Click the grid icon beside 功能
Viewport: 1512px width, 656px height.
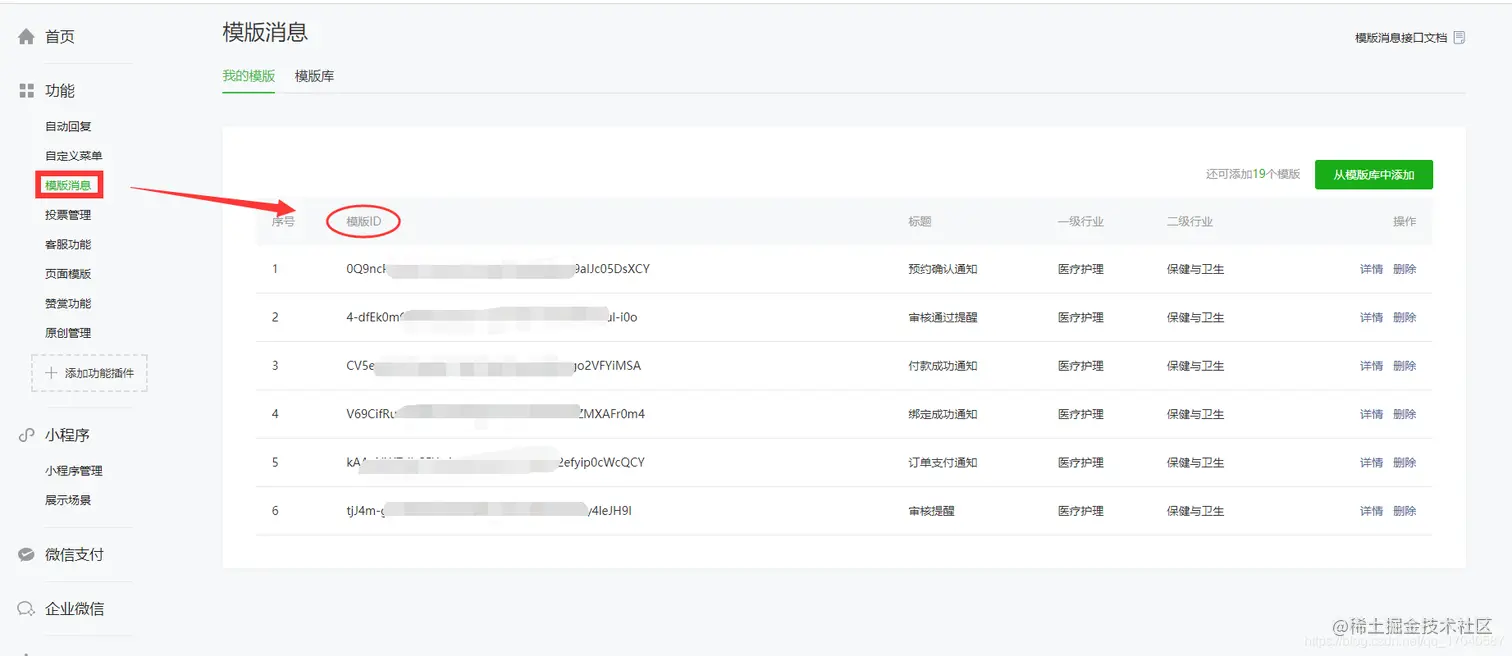27,91
